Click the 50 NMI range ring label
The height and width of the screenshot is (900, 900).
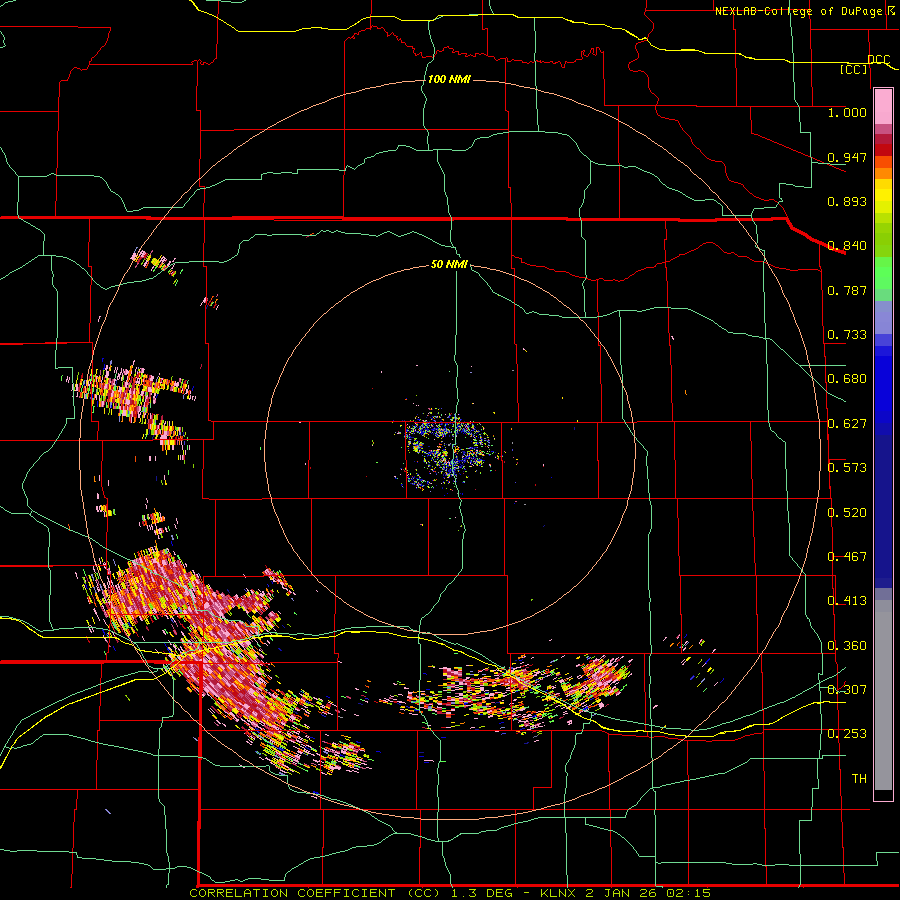[x=449, y=265]
